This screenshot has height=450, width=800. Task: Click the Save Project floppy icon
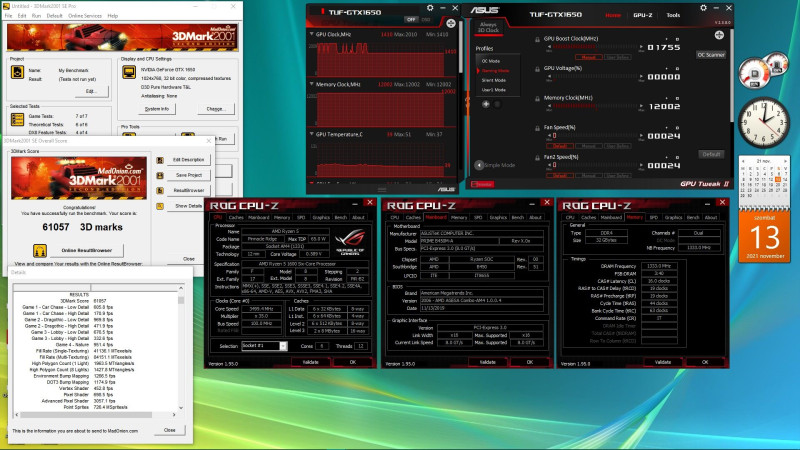160,175
